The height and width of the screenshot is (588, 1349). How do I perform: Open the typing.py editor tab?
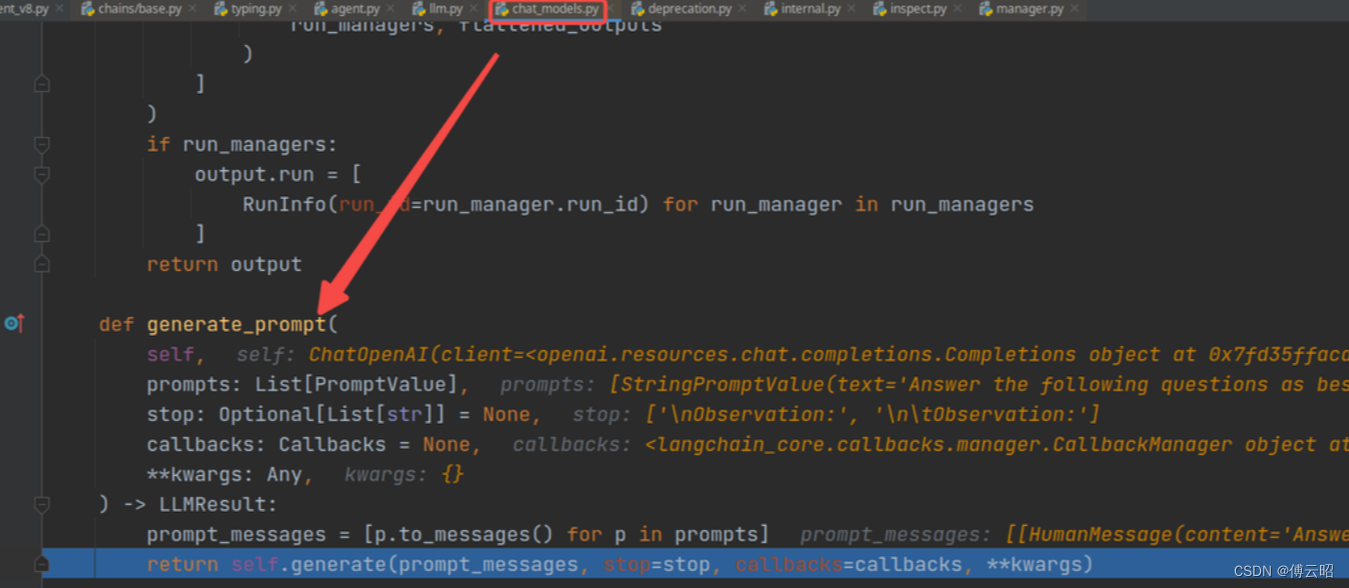(256, 9)
